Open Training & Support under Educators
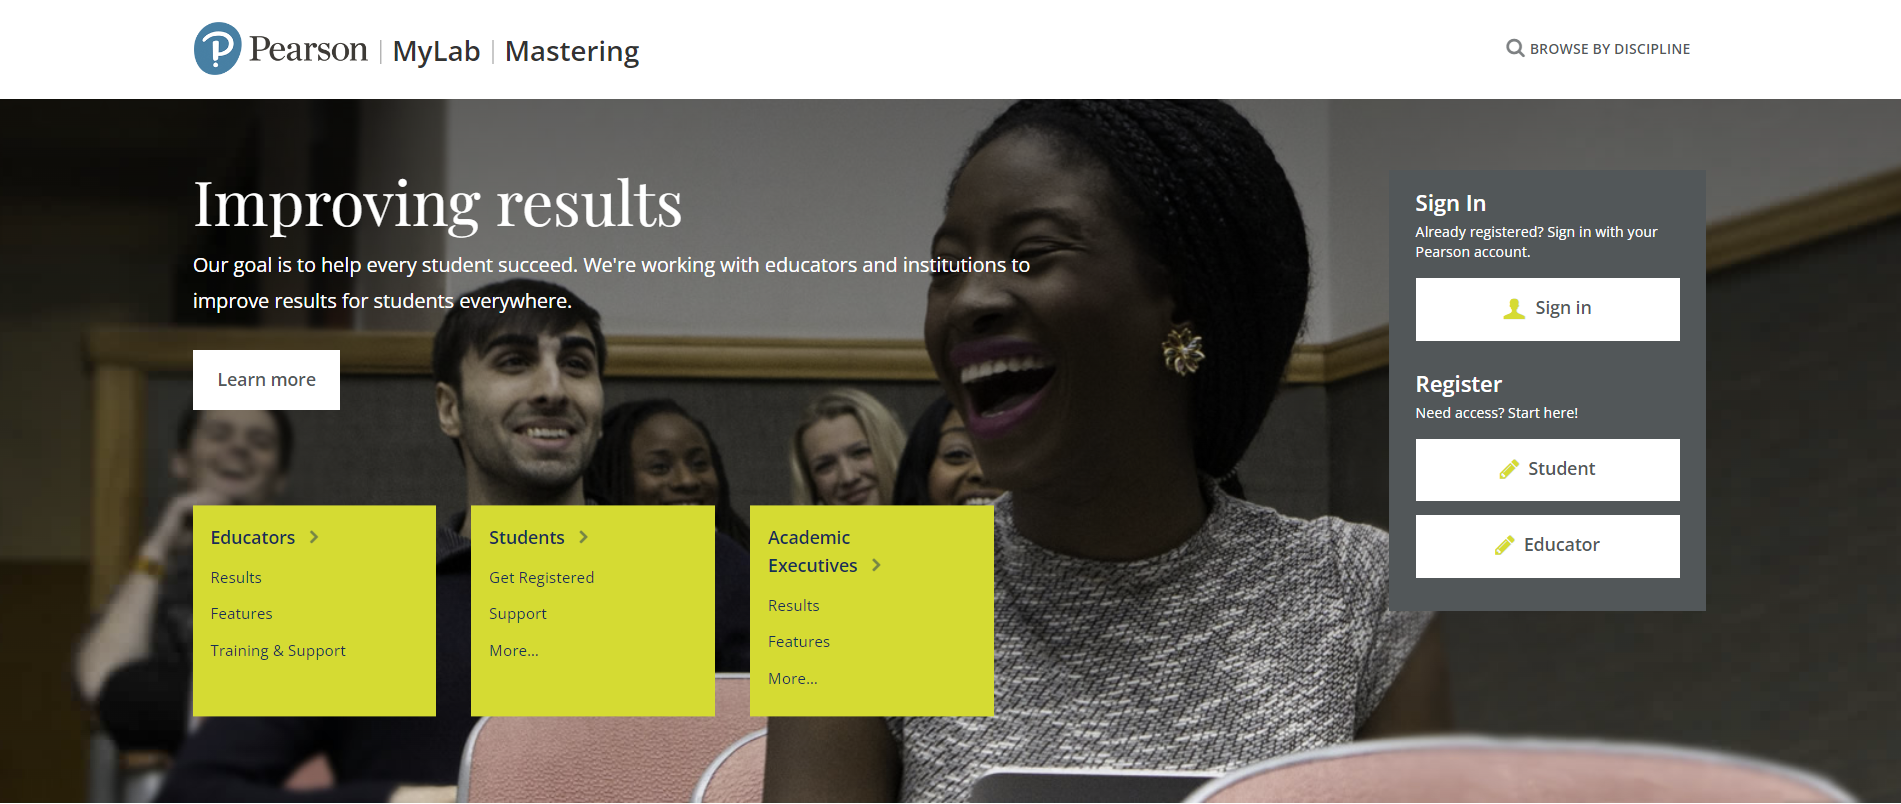Viewport: 1901px width, 804px height. click(278, 650)
